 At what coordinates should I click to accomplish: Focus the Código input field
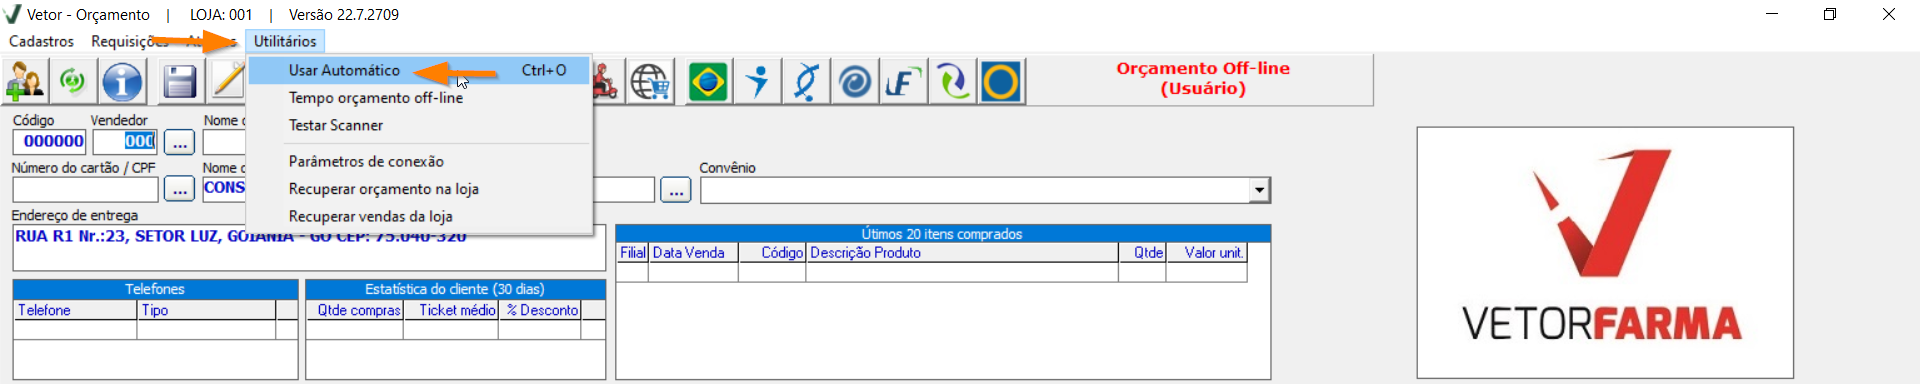[x=49, y=142]
